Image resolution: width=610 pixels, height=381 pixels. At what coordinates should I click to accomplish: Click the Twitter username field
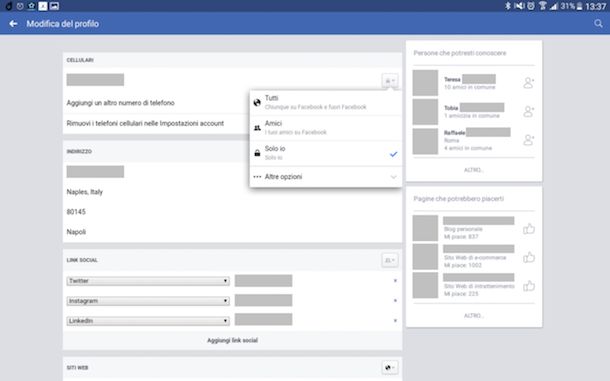click(263, 281)
